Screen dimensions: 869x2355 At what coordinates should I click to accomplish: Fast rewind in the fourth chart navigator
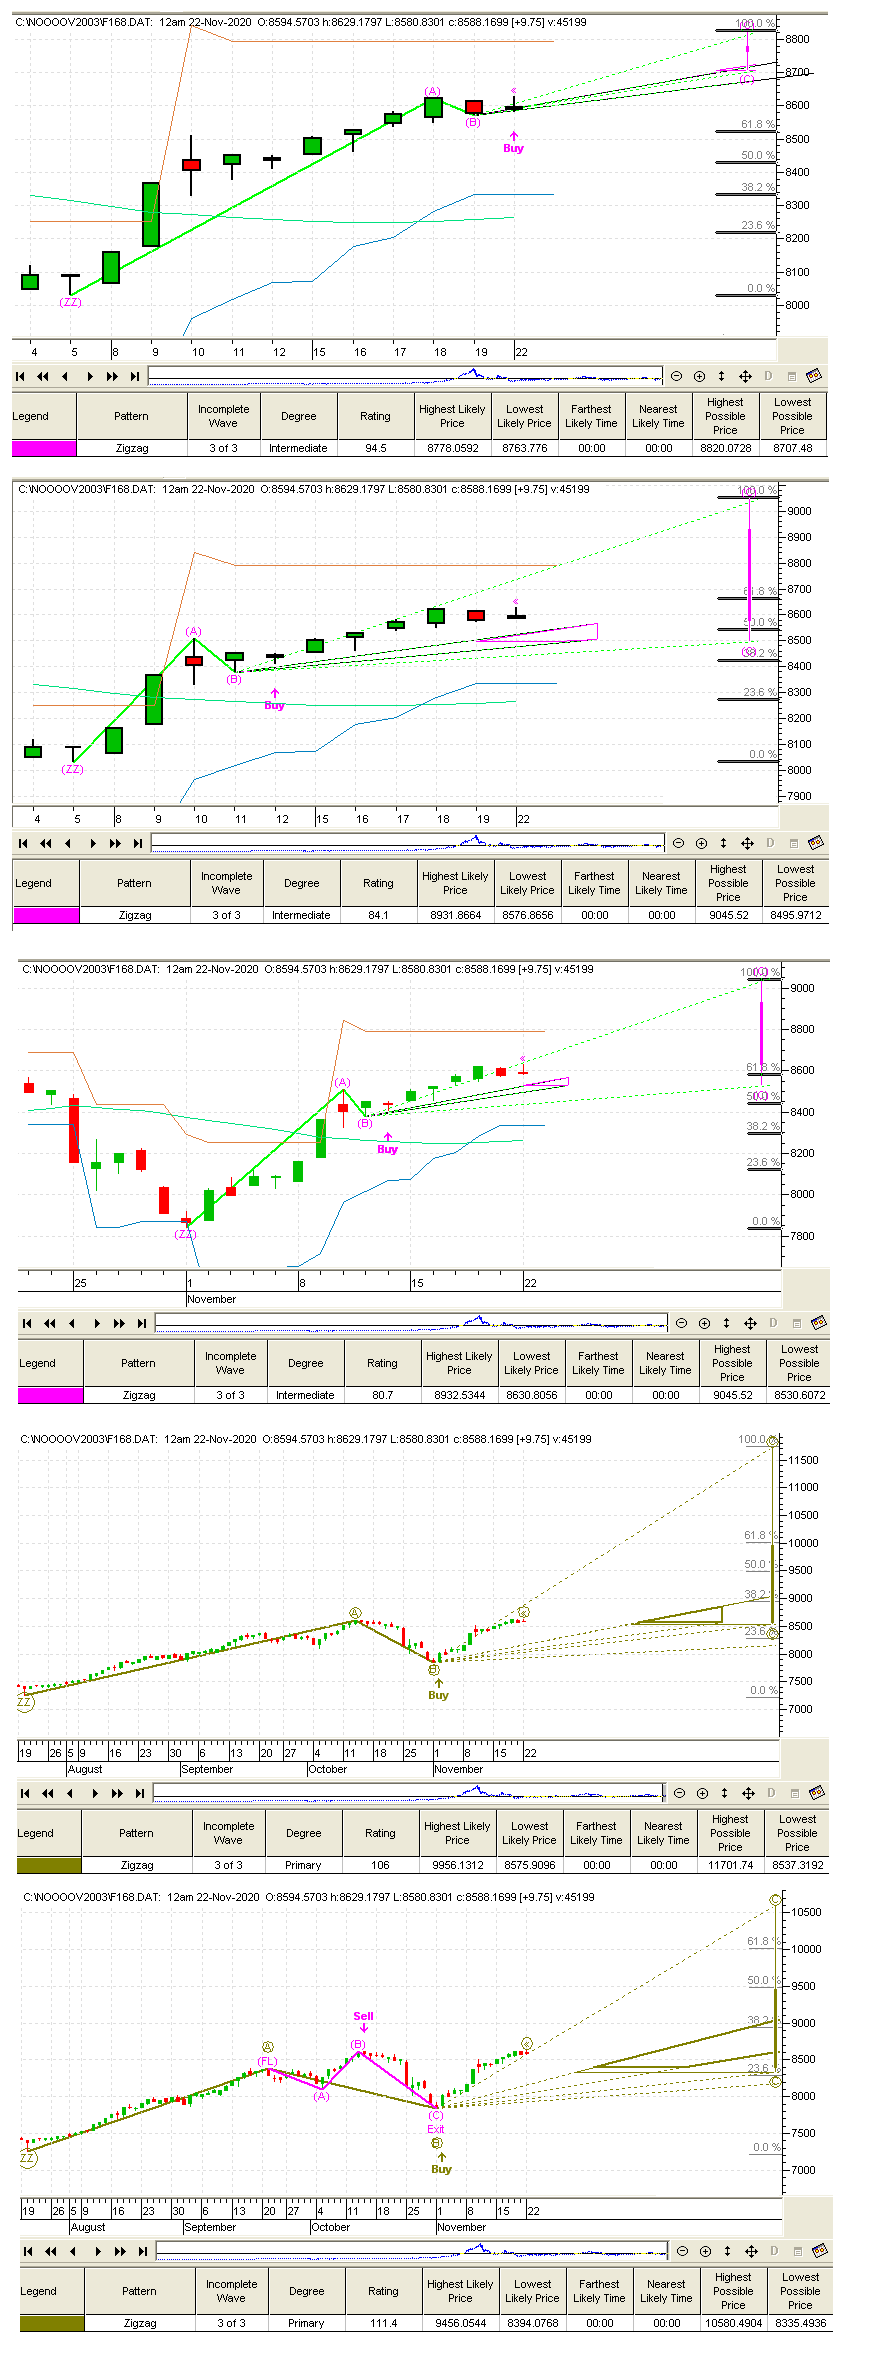click(x=47, y=1793)
